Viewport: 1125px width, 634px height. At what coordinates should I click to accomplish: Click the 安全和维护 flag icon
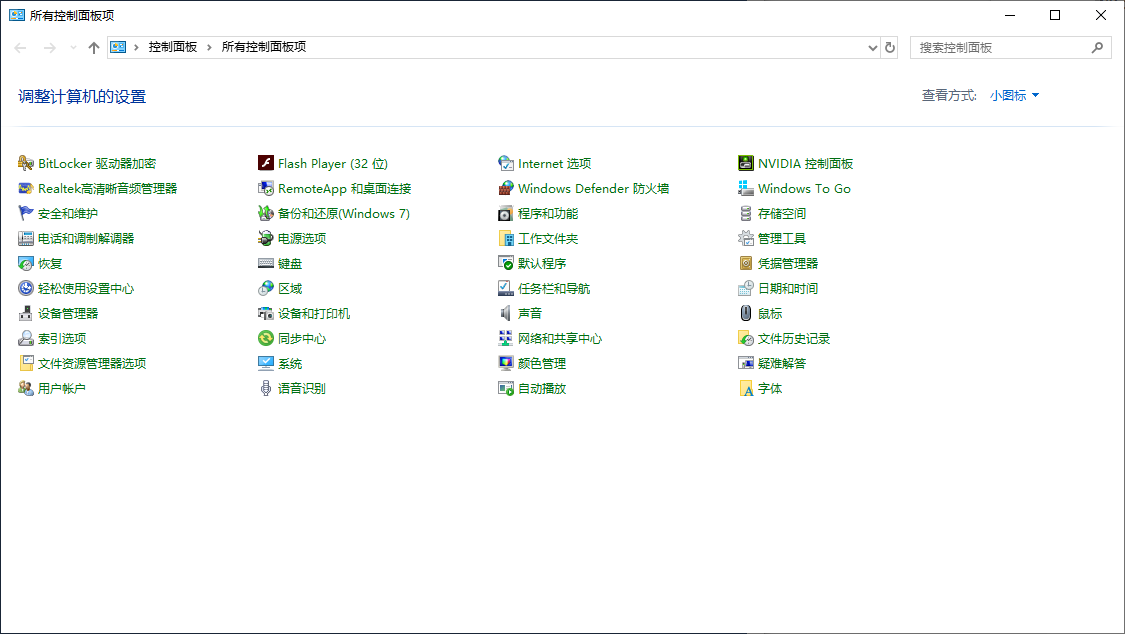pos(26,214)
